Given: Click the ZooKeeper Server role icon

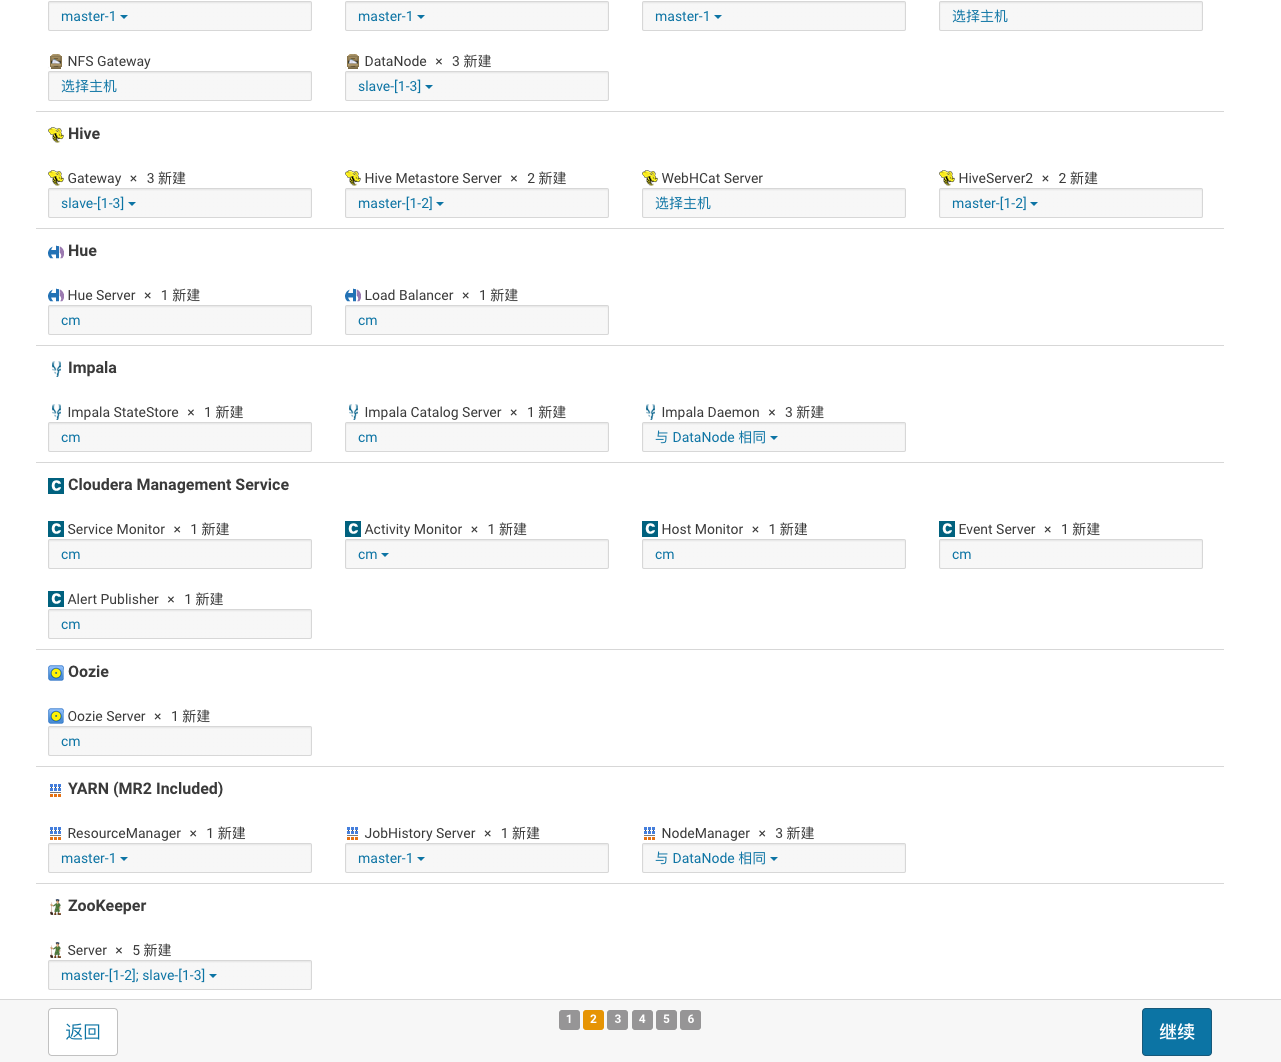Looking at the screenshot, I should coord(56,950).
